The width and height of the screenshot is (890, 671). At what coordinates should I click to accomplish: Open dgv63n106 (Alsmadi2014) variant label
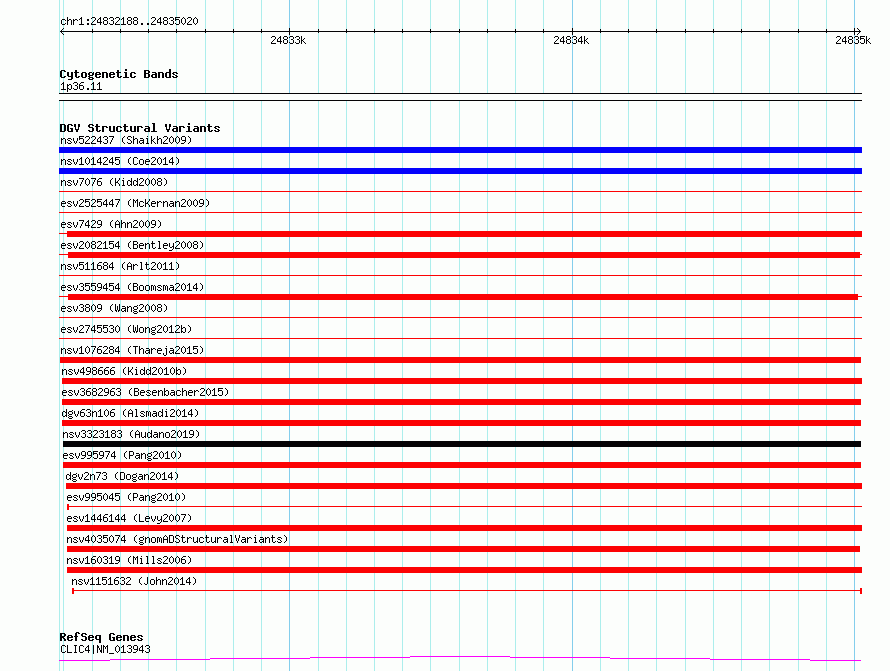[x=130, y=413]
